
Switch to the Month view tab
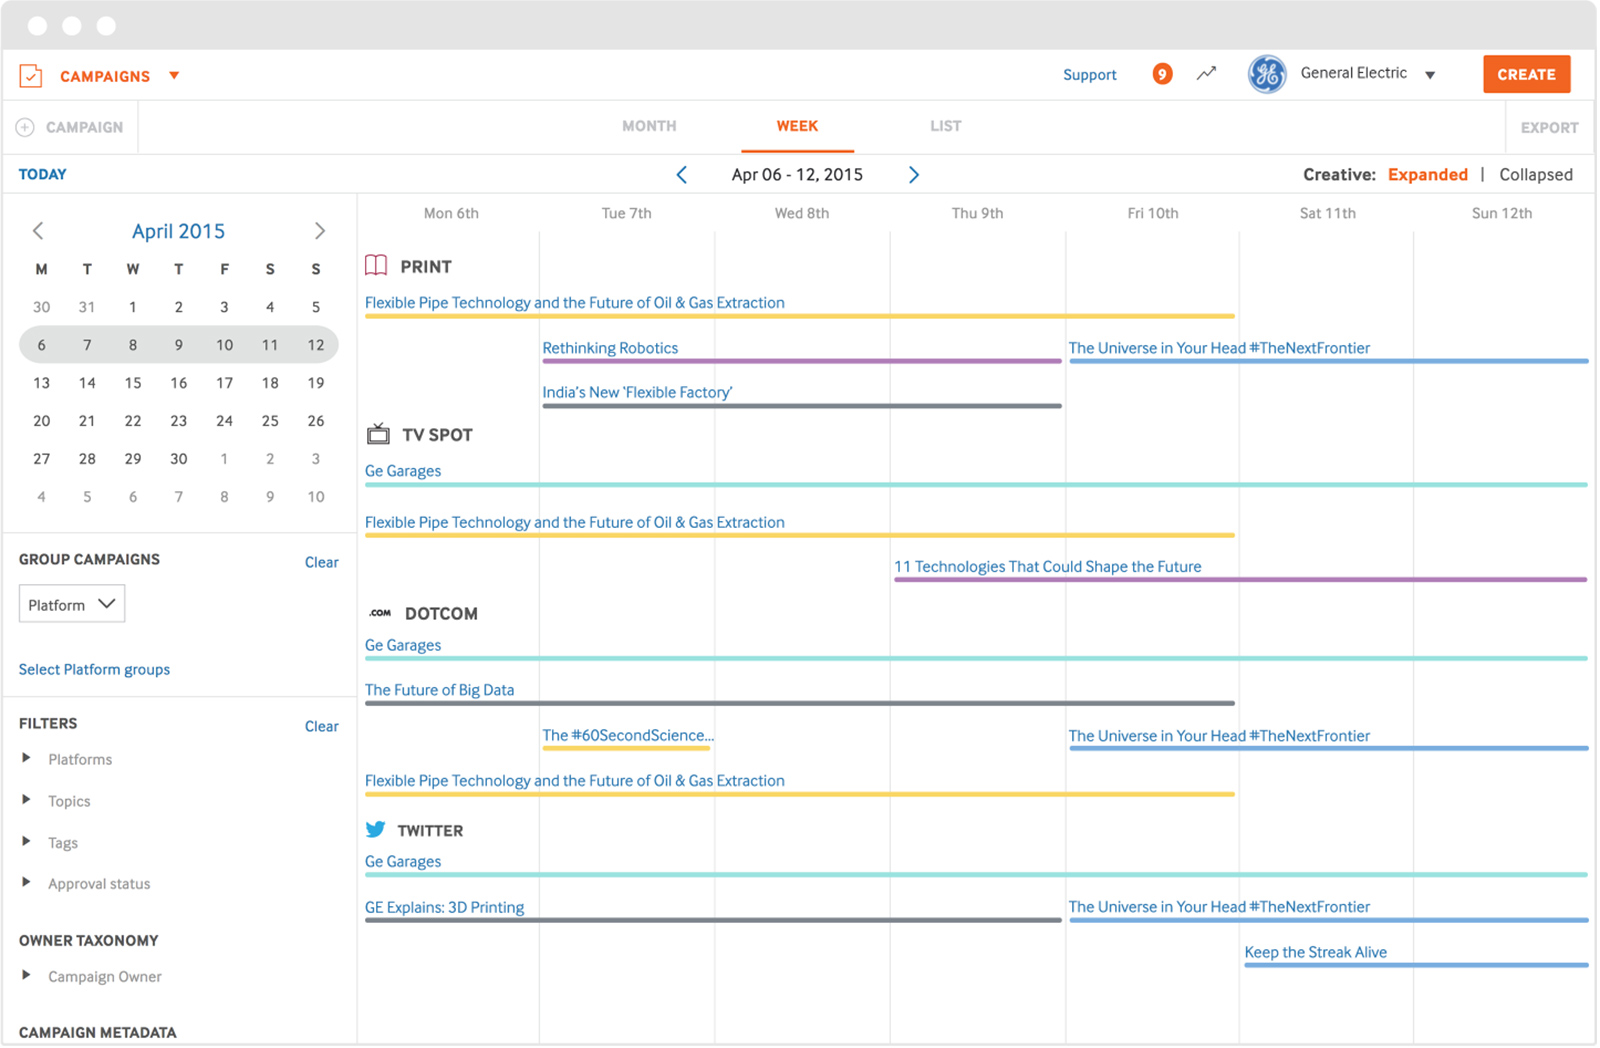point(649,126)
